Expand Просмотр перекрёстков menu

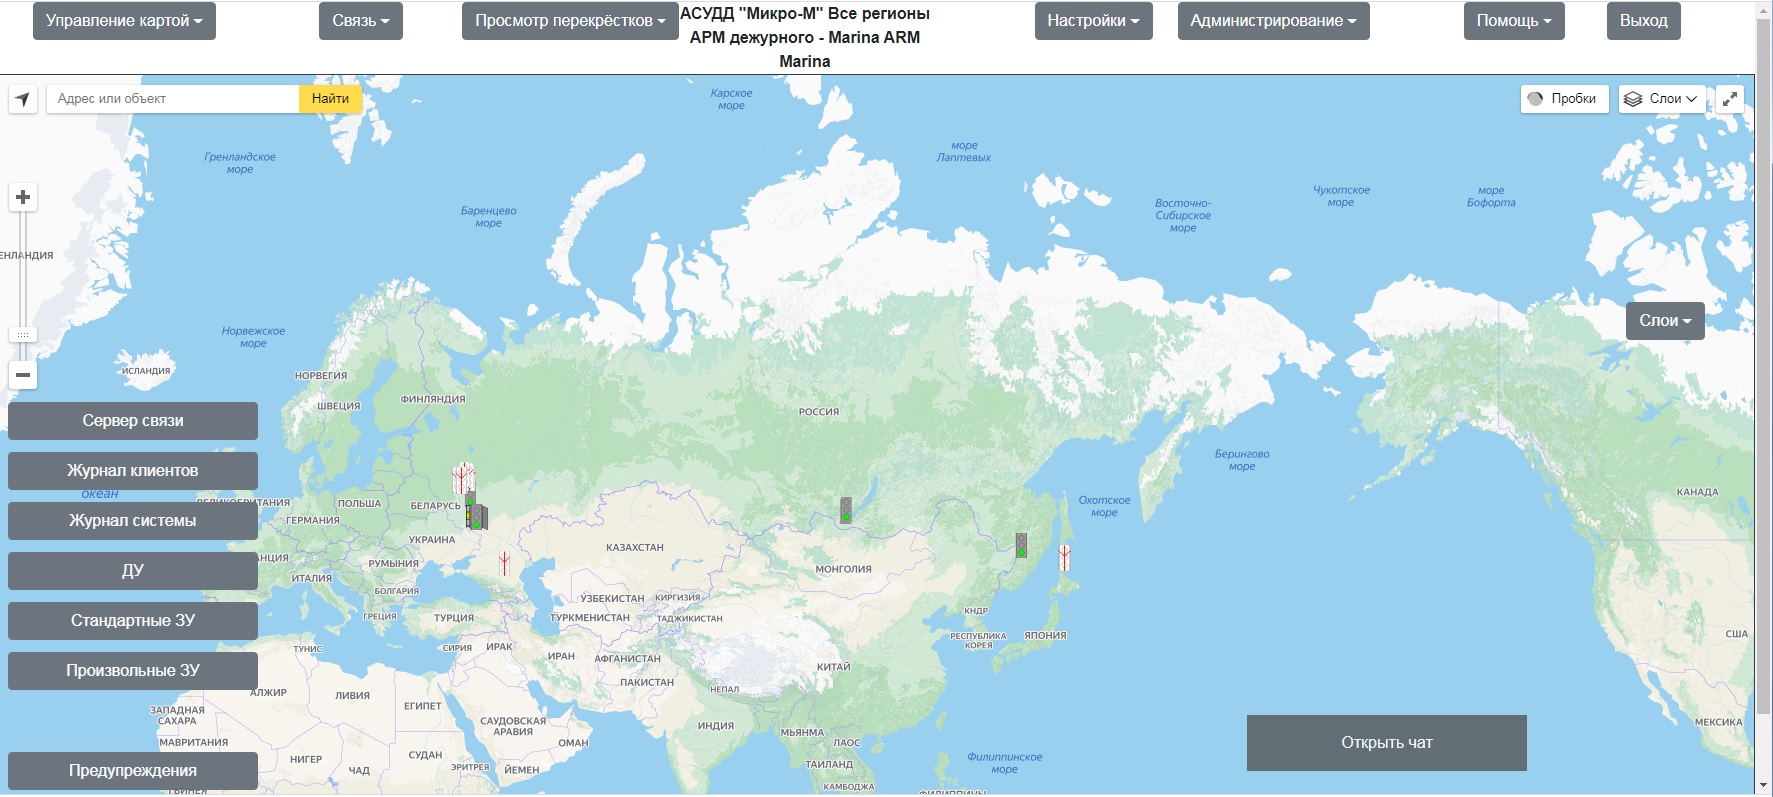coord(570,21)
